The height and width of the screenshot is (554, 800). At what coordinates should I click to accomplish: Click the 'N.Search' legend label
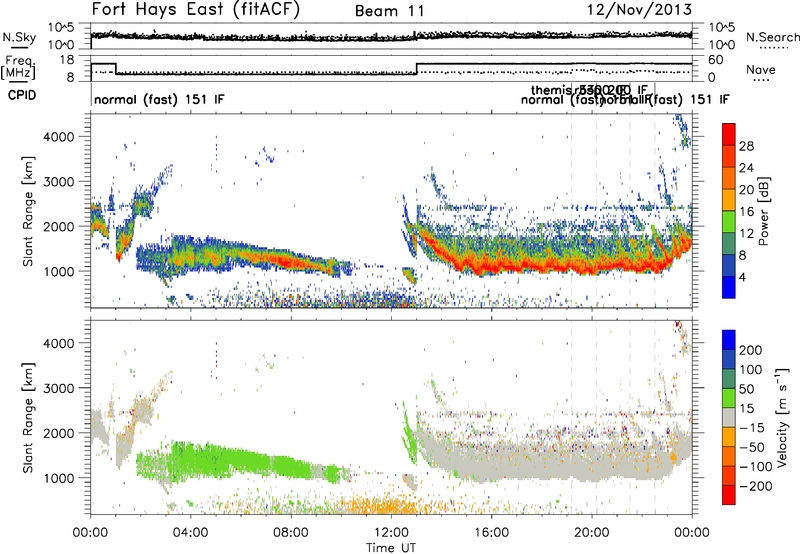click(772, 37)
